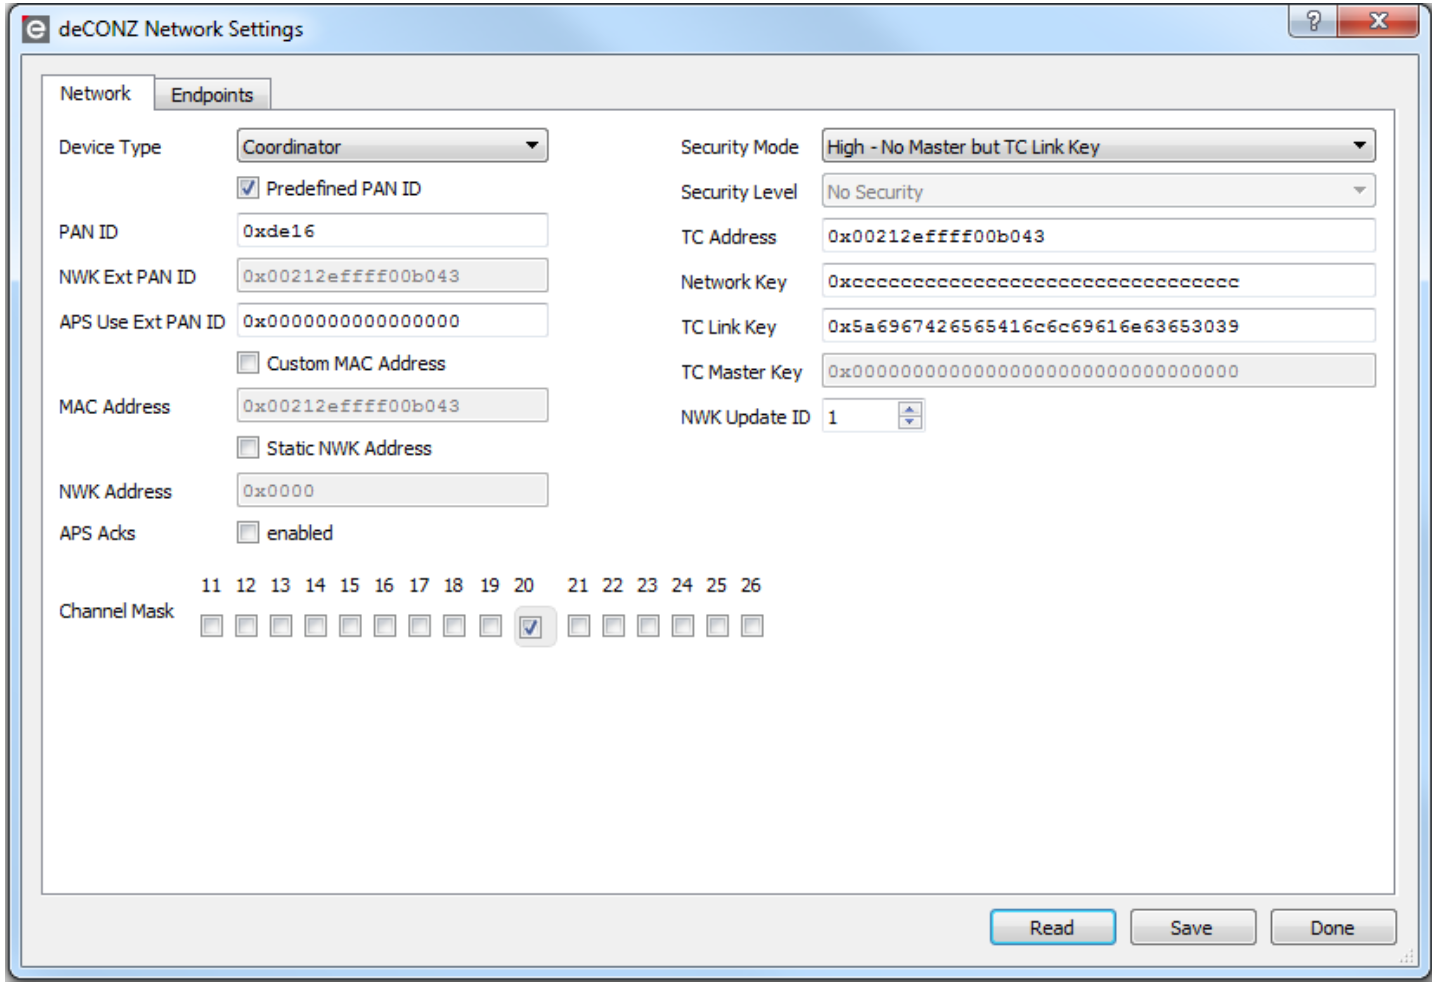Click into the Network Key field
The width and height of the screenshot is (1432, 986).
click(1097, 281)
